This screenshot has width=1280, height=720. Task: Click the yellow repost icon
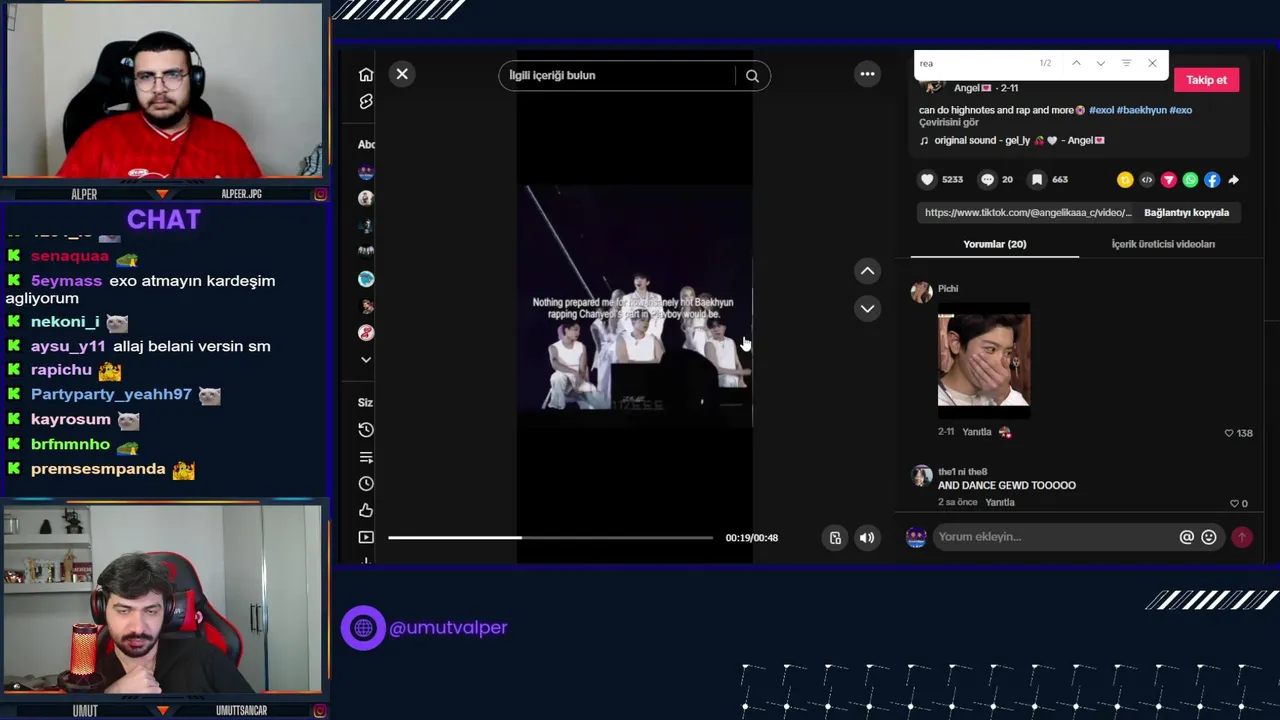[1125, 180]
